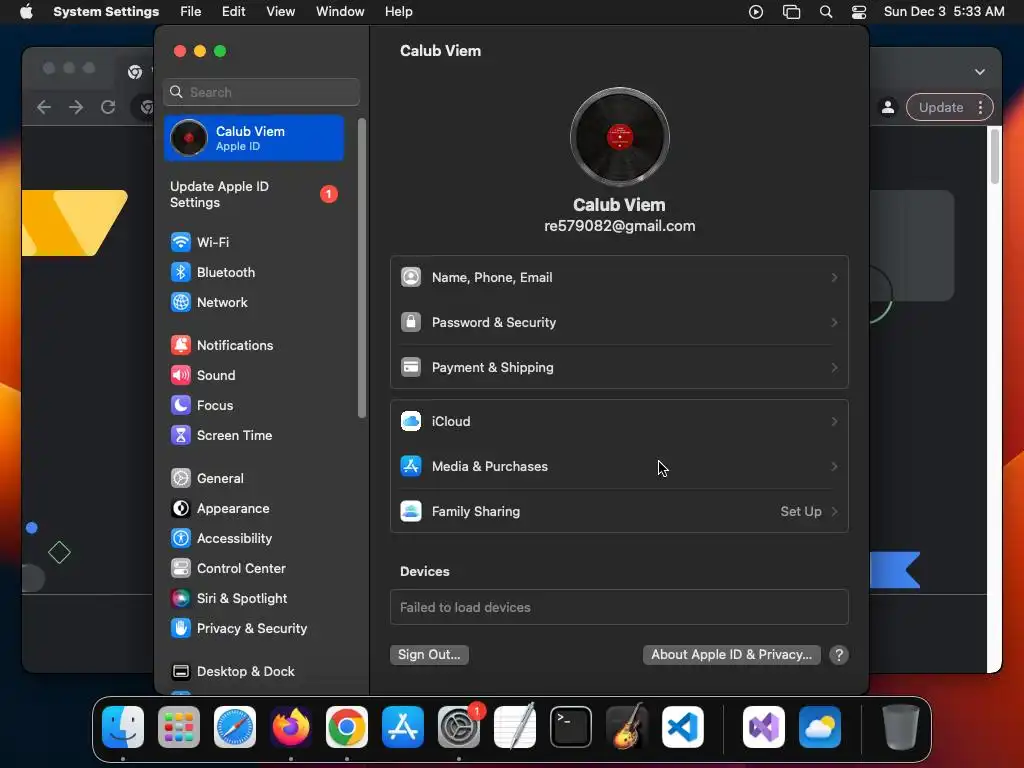This screenshot has width=1024, height=768.
Task: Click the question mark help button
Action: pos(839,655)
